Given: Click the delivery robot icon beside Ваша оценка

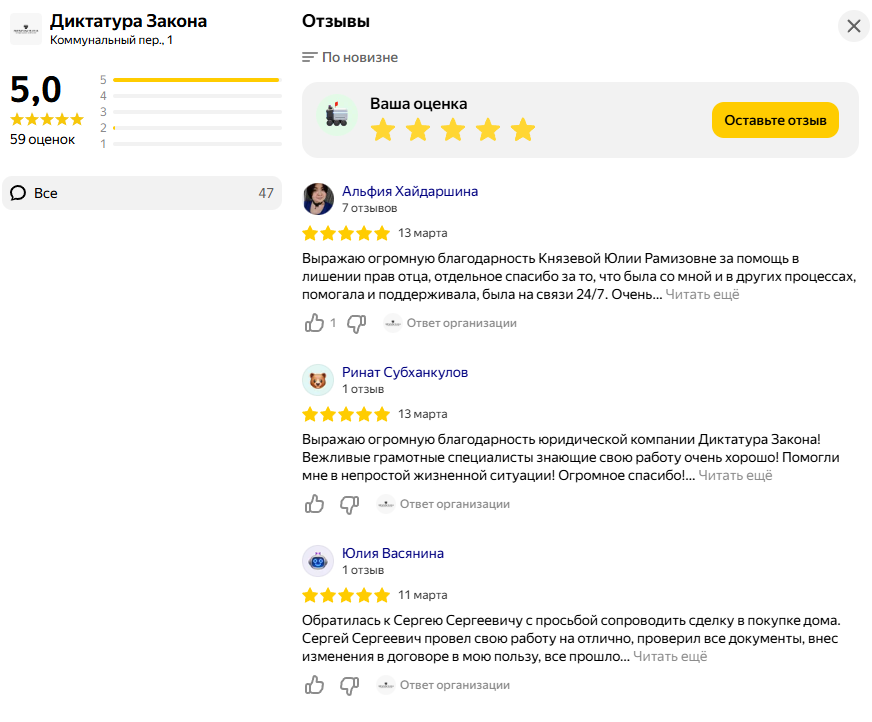Looking at the screenshot, I should coord(336,115).
